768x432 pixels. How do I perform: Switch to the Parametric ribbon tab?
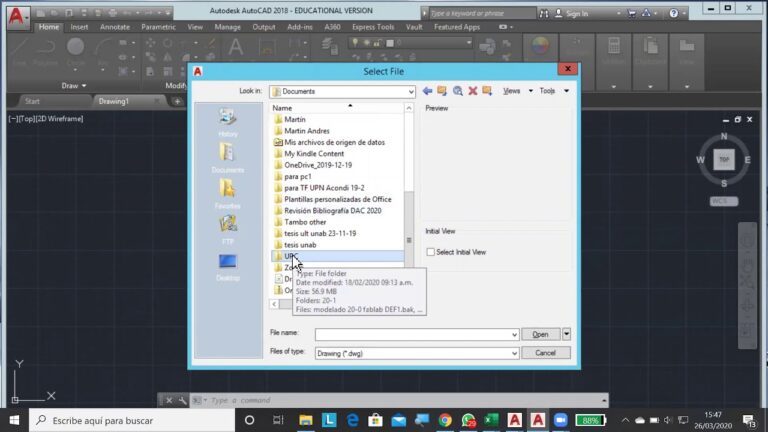158,27
